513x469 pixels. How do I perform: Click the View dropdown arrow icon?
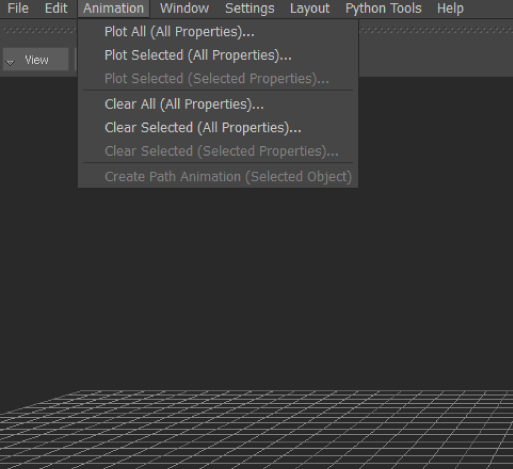tap(10, 62)
